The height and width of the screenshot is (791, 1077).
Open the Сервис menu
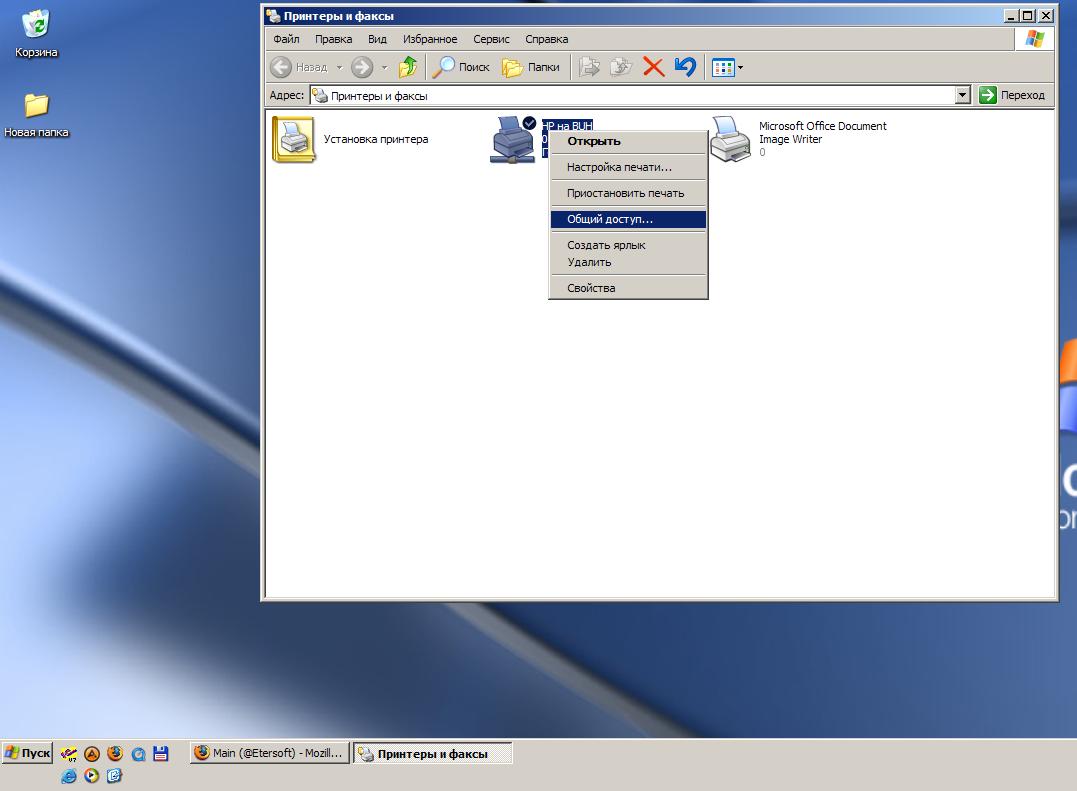(x=491, y=39)
